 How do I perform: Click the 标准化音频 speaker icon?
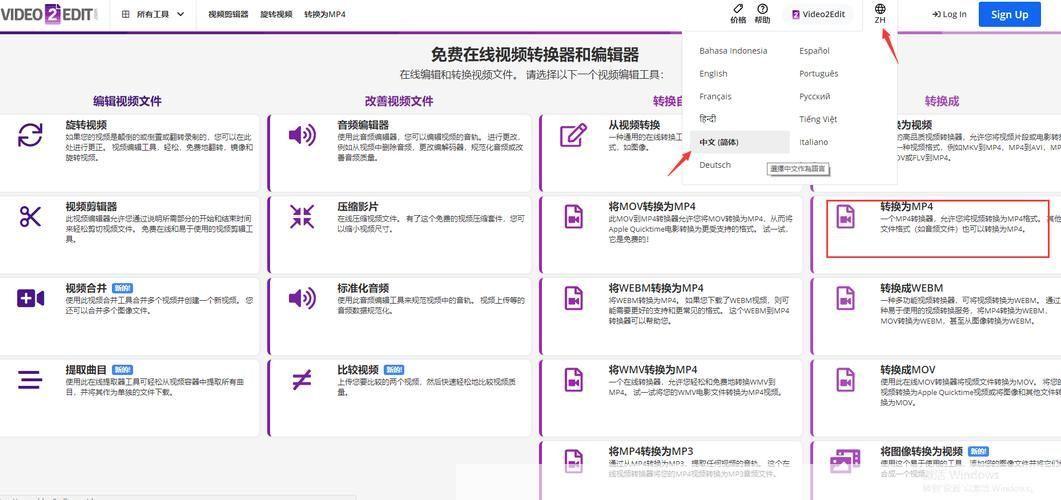(x=302, y=298)
